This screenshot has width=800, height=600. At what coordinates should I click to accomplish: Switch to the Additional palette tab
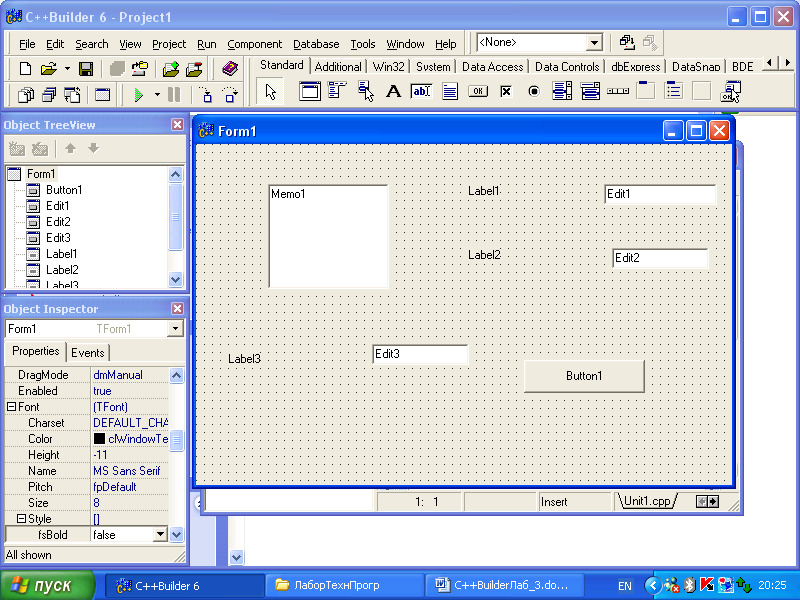(x=338, y=67)
